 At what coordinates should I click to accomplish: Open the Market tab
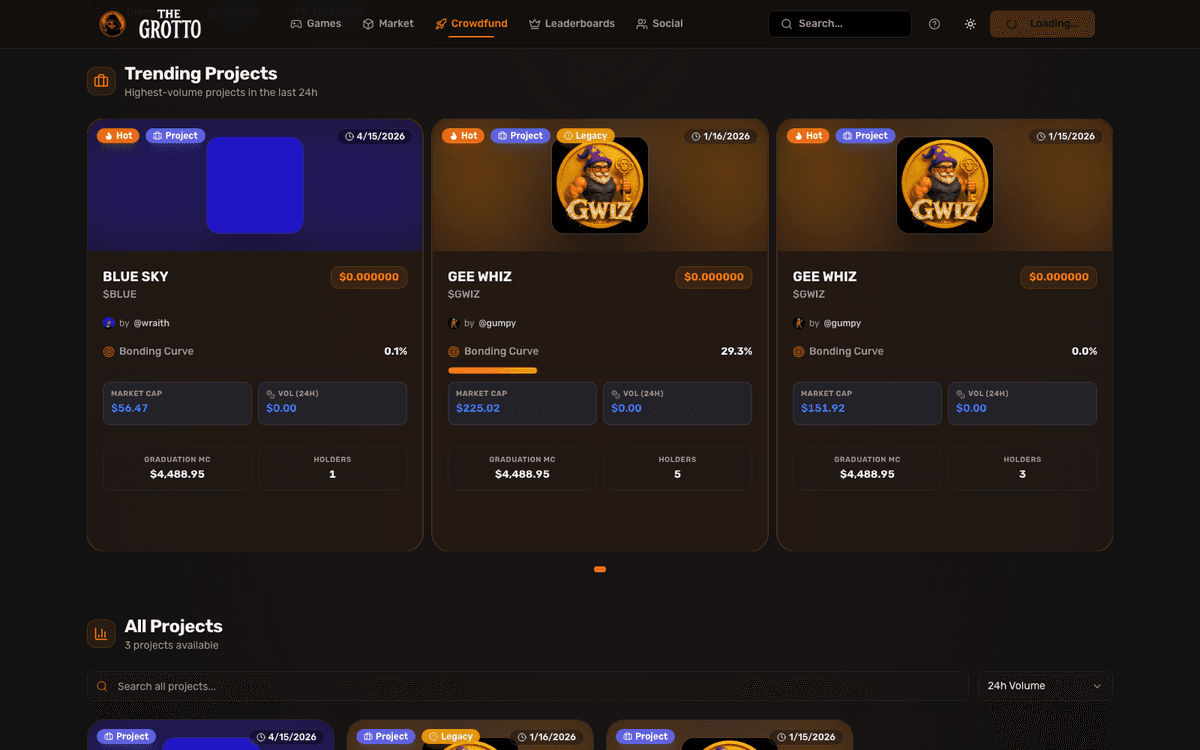(x=388, y=24)
